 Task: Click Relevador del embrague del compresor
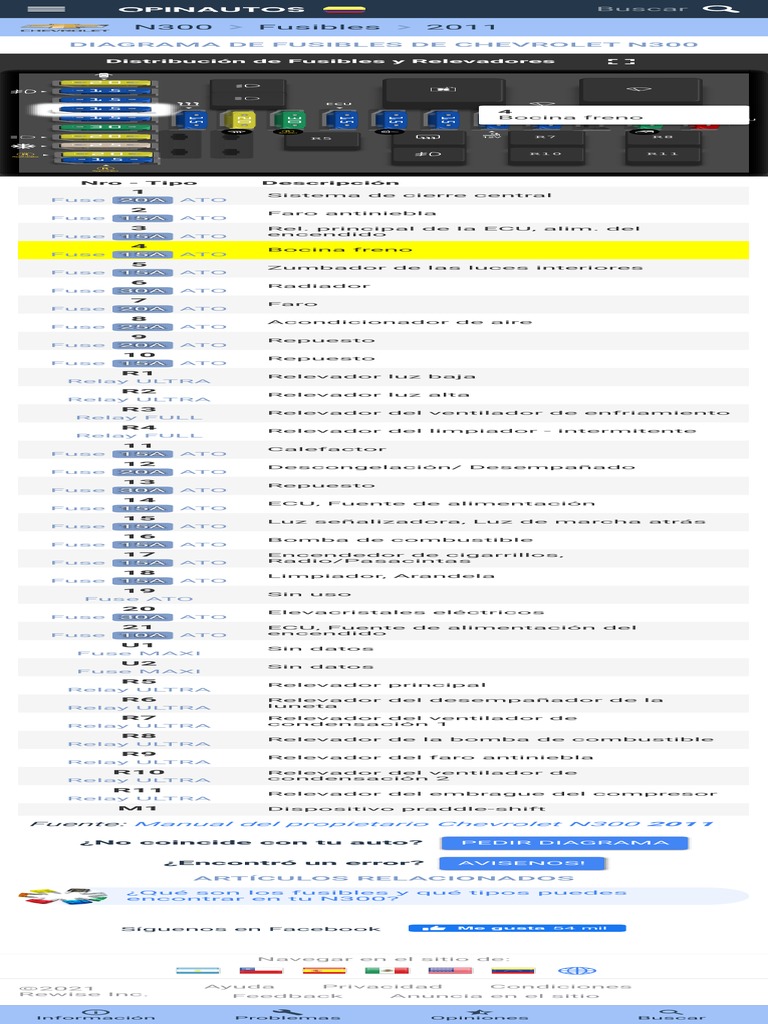[492, 794]
